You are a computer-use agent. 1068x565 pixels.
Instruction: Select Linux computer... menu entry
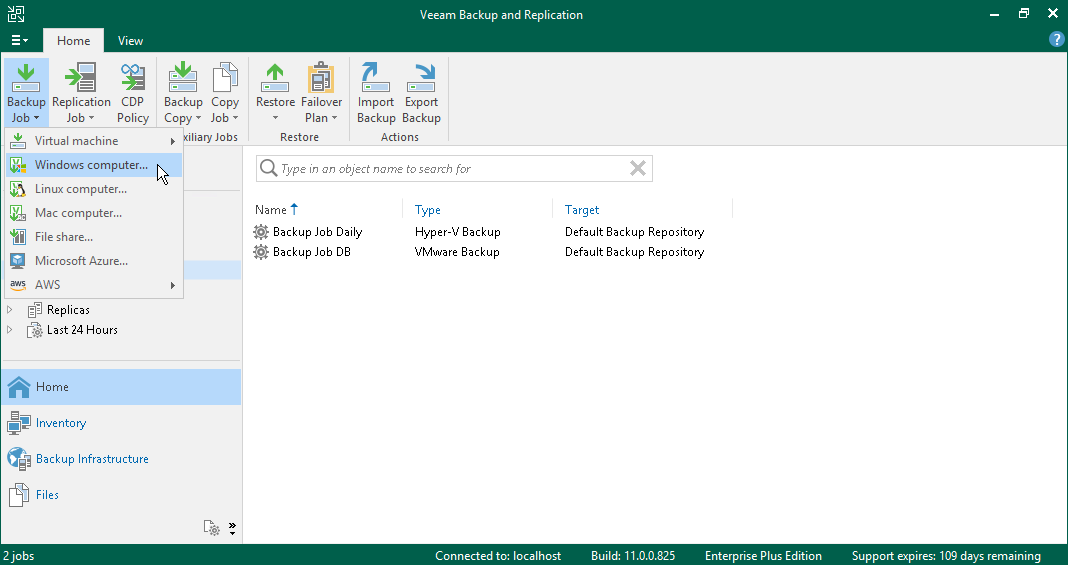[x=93, y=189]
